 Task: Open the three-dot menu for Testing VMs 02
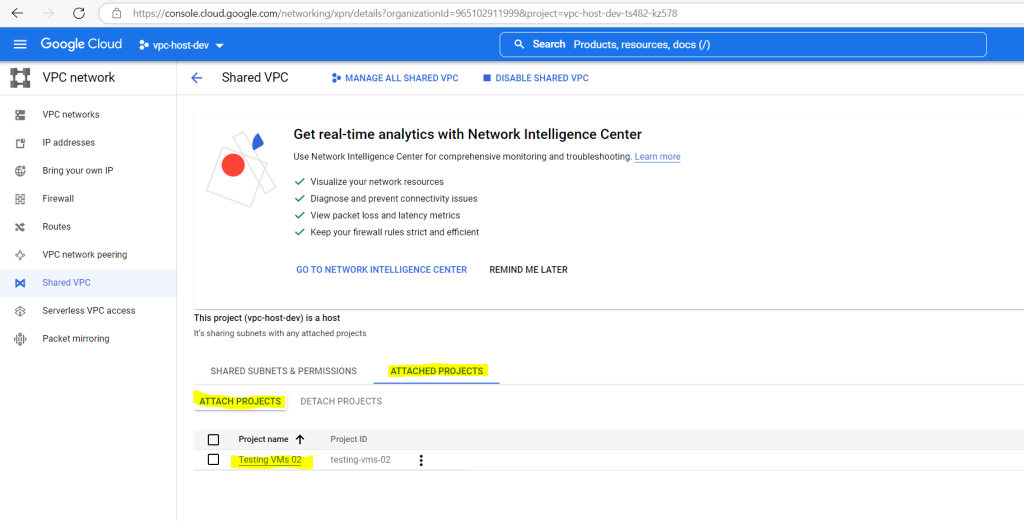click(x=421, y=460)
